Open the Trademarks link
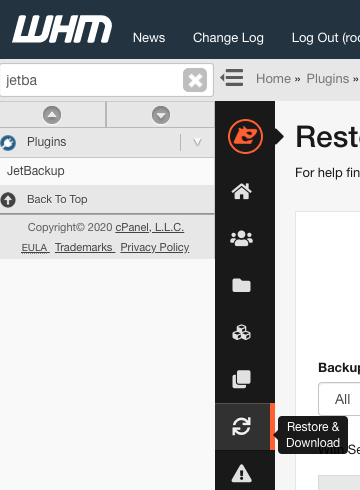This screenshot has height=490, width=360. [84, 247]
